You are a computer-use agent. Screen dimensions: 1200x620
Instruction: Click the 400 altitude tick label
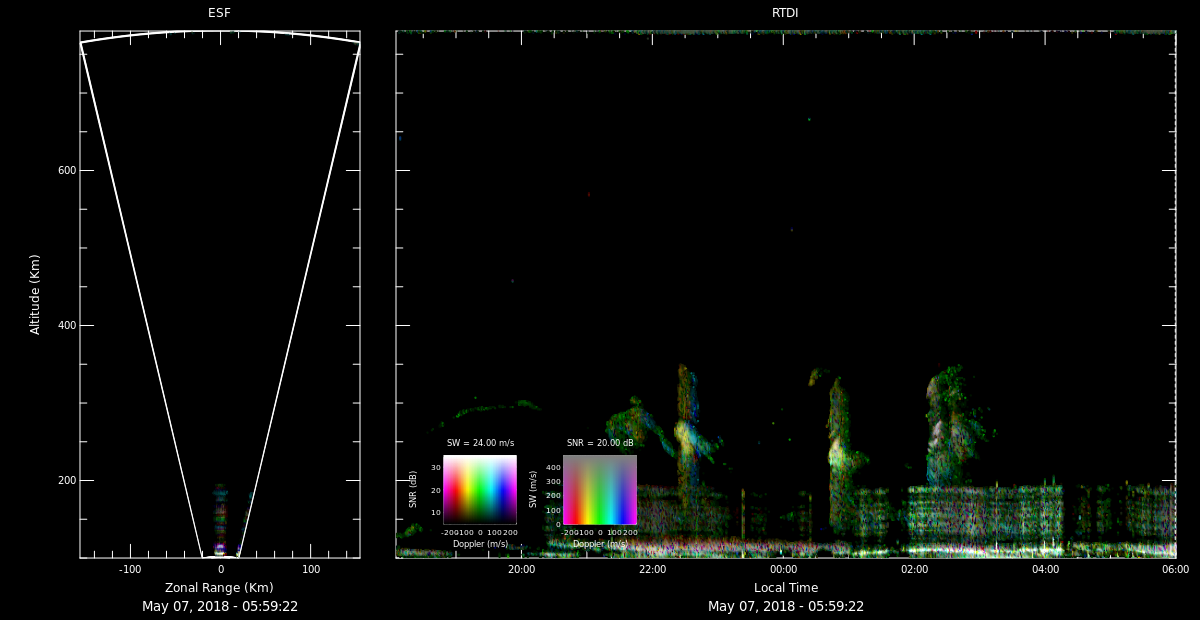(x=67, y=325)
